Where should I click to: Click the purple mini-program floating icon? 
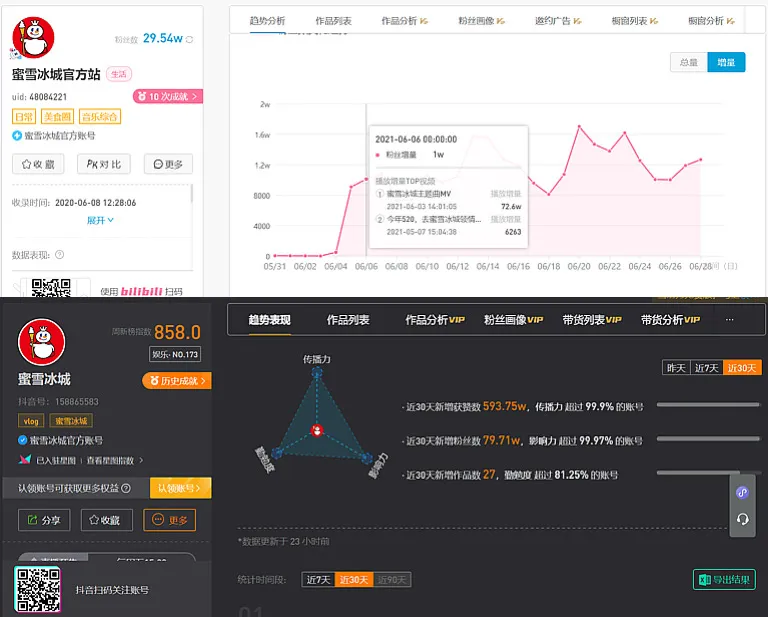tap(742, 493)
